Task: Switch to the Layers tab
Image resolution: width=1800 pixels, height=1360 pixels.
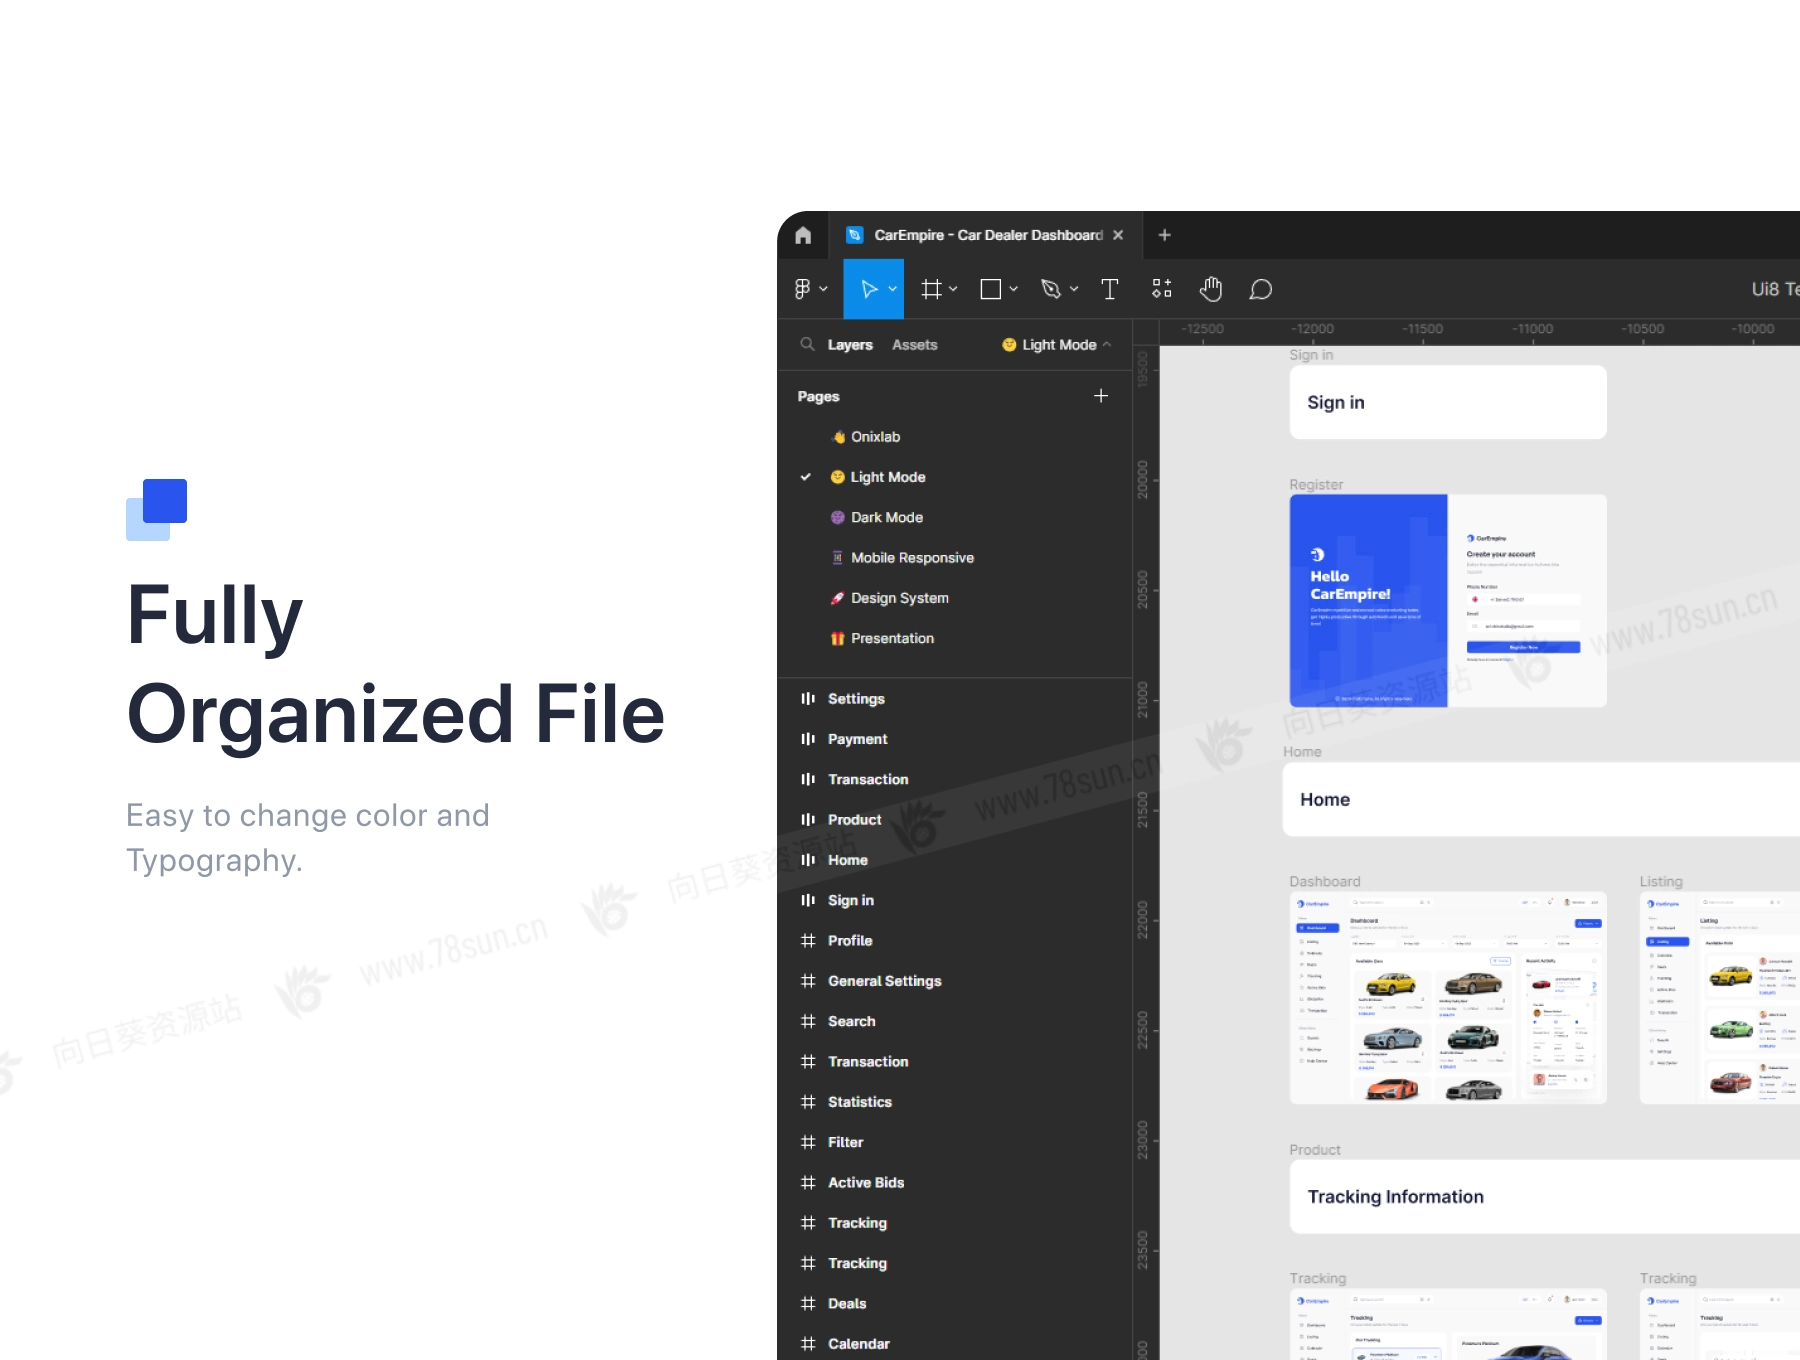Action: 850,344
